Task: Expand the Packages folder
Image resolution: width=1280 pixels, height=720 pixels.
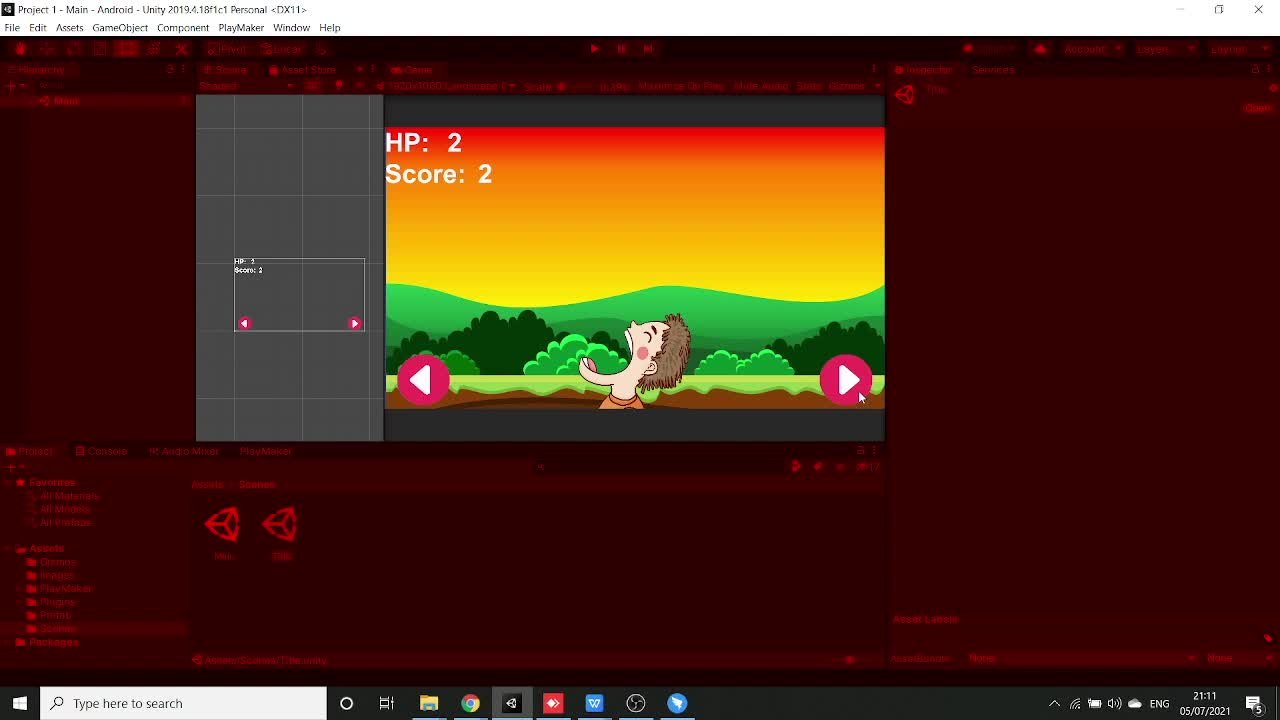Action: [9, 642]
